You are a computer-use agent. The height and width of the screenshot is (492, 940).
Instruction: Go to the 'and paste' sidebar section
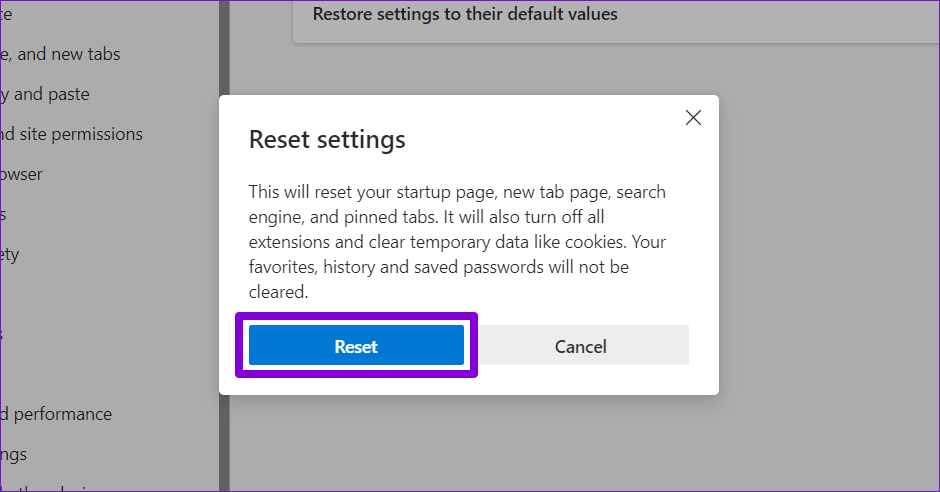click(45, 94)
